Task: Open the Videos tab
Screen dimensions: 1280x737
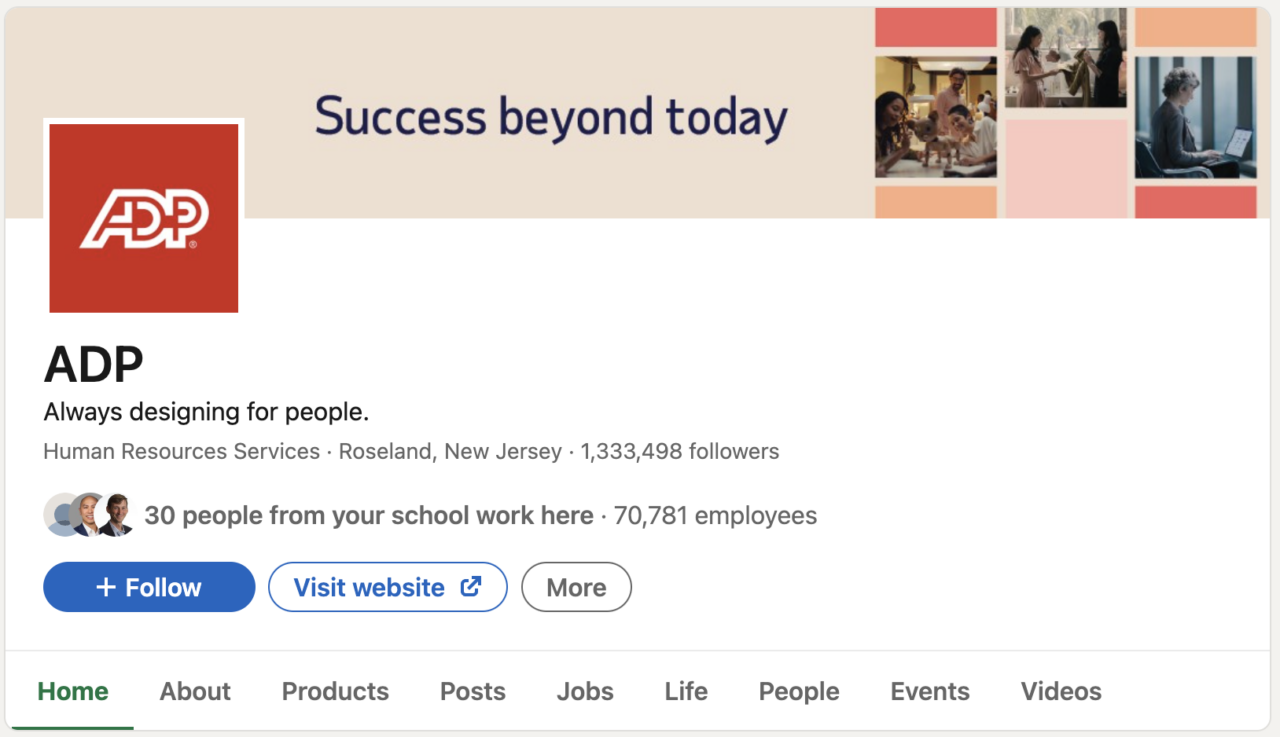Action: 1061,691
